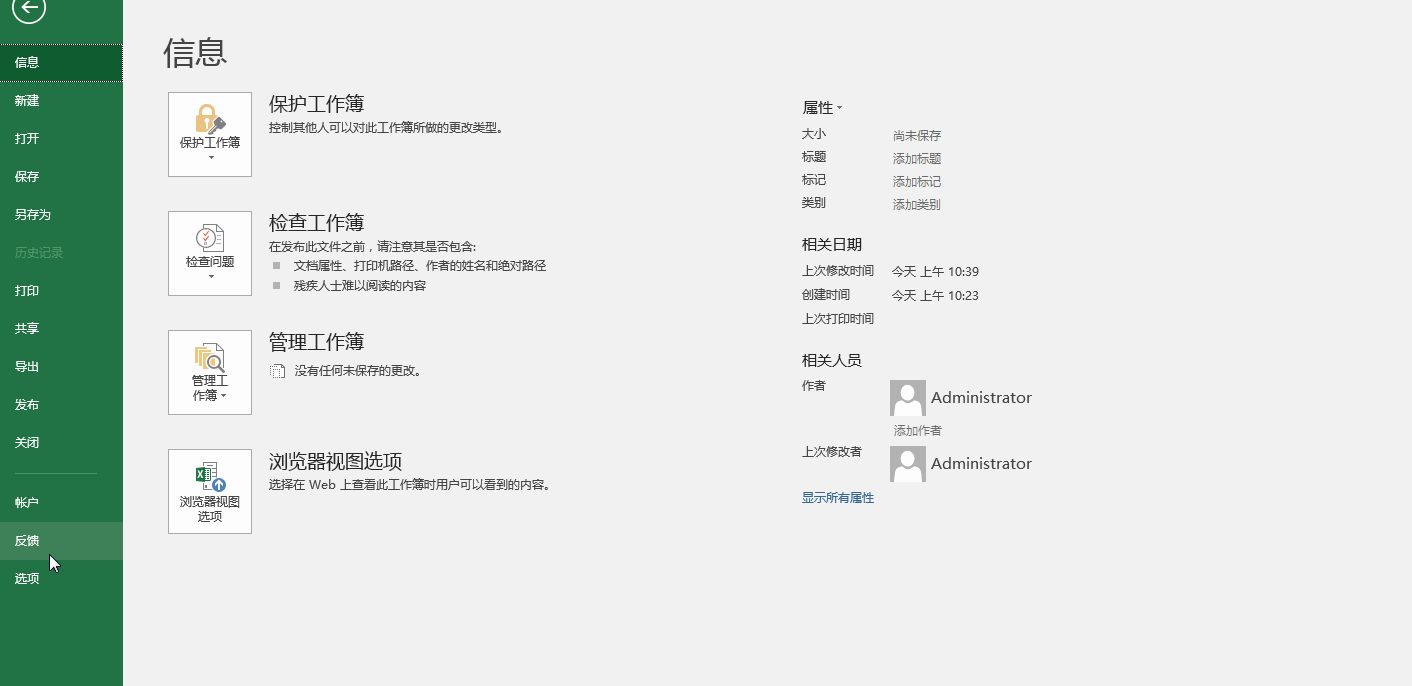Image resolution: width=1412 pixels, height=686 pixels.
Task: Click the green File sidebar area icon arrow
Action: point(27,12)
